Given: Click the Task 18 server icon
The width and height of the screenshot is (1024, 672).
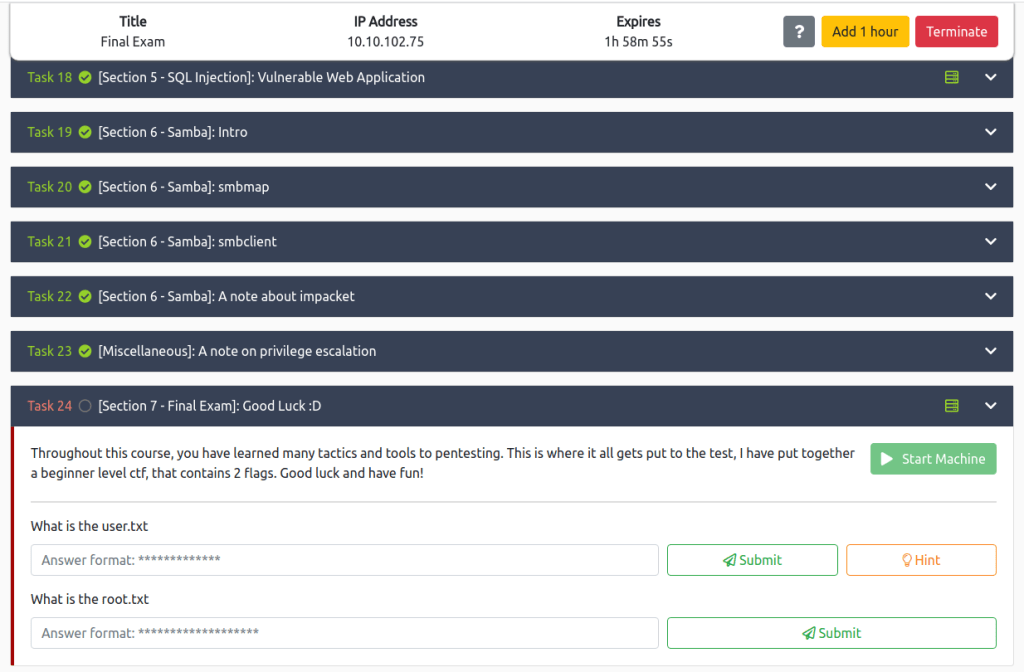Looking at the screenshot, I should point(952,77).
